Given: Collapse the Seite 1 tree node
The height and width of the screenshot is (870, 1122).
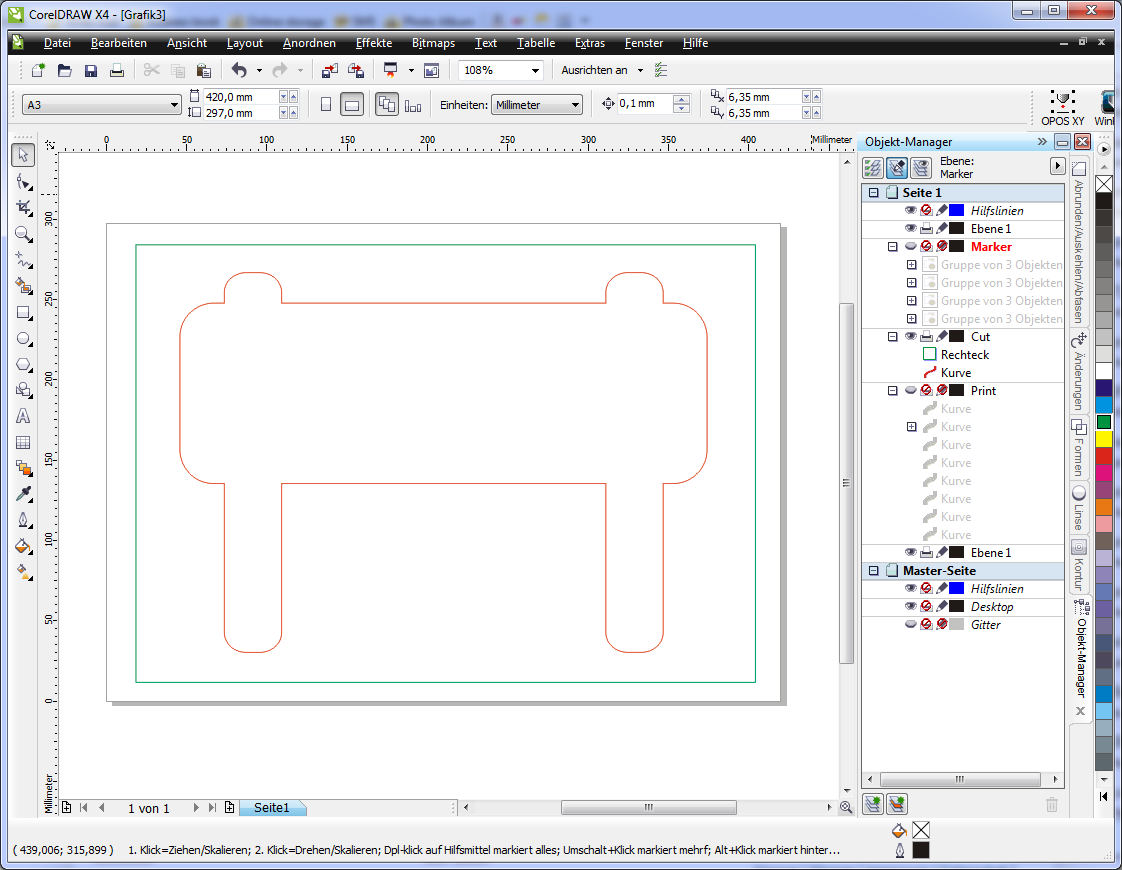Looking at the screenshot, I should coord(873,193).
